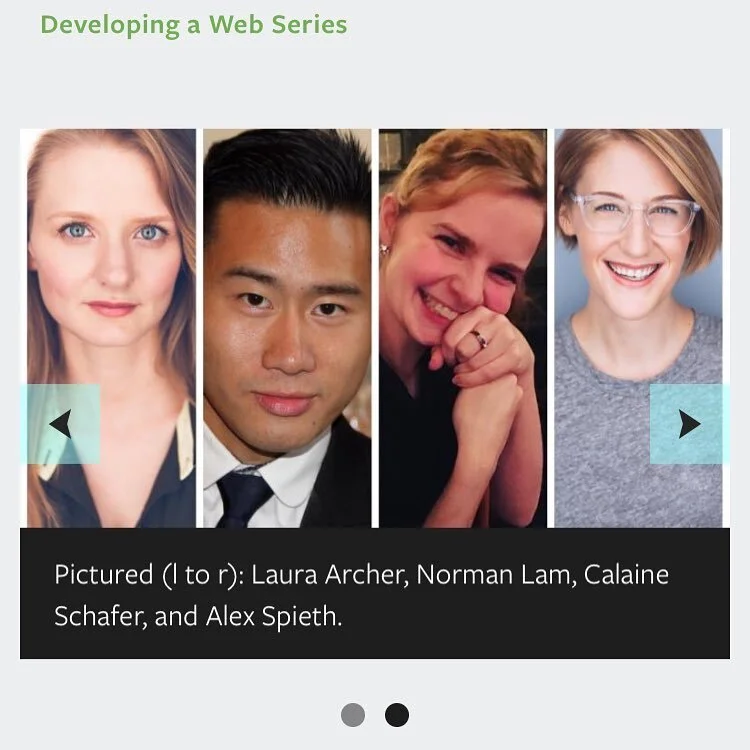The height and width of the screenshot is (750, 750).
Task: Go to the previous slide with left arrow
Action: click(60, 424)
